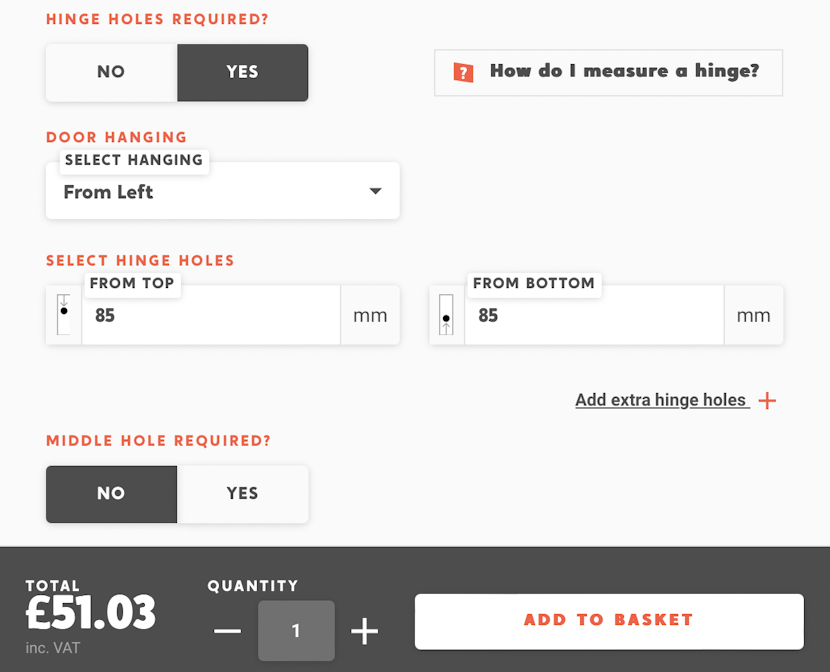Open the Select Hanging dropdown
The image size is (830, 672).
click(222, 191)
